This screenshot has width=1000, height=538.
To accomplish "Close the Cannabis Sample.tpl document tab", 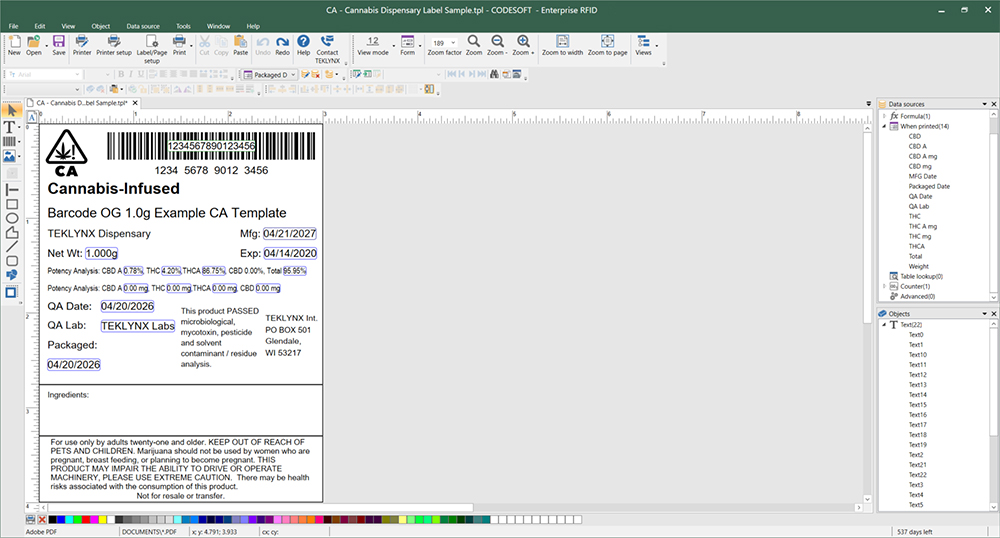I will (x=135, y=103).
